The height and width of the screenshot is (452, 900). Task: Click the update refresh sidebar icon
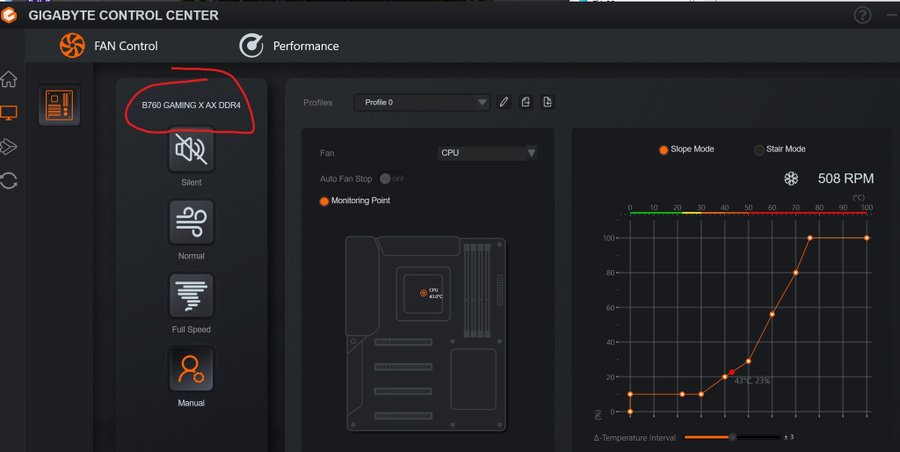coord(9,180)
